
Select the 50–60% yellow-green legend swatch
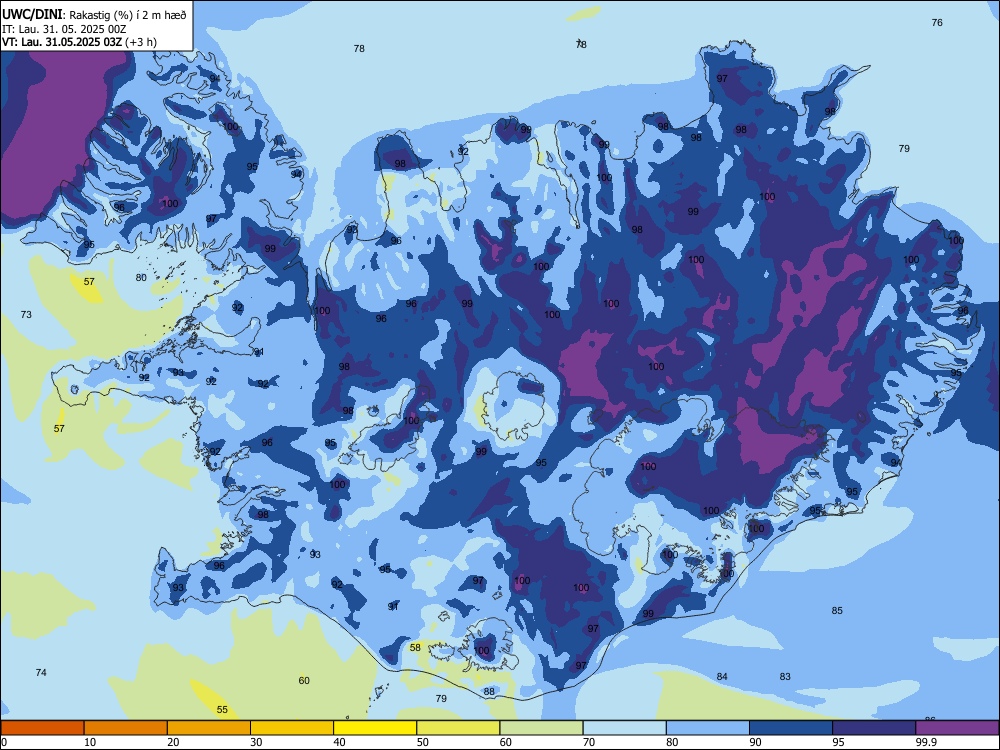click(458, 728)
